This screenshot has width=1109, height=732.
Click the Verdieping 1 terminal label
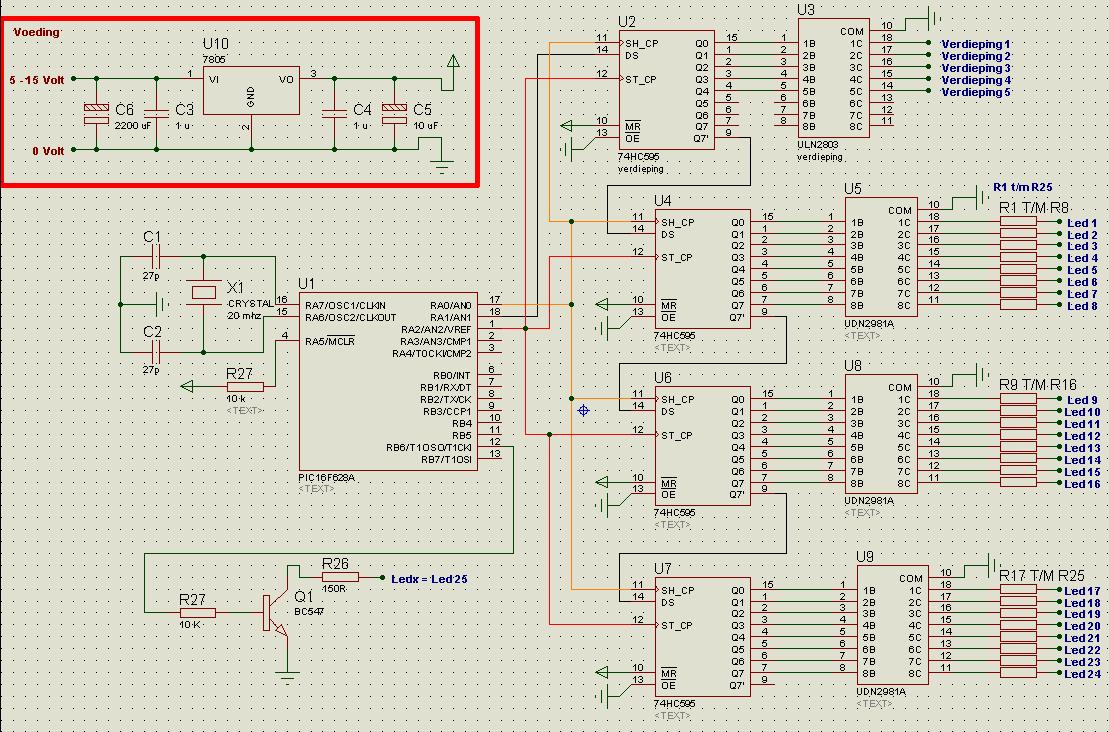[x=975, y=44]
